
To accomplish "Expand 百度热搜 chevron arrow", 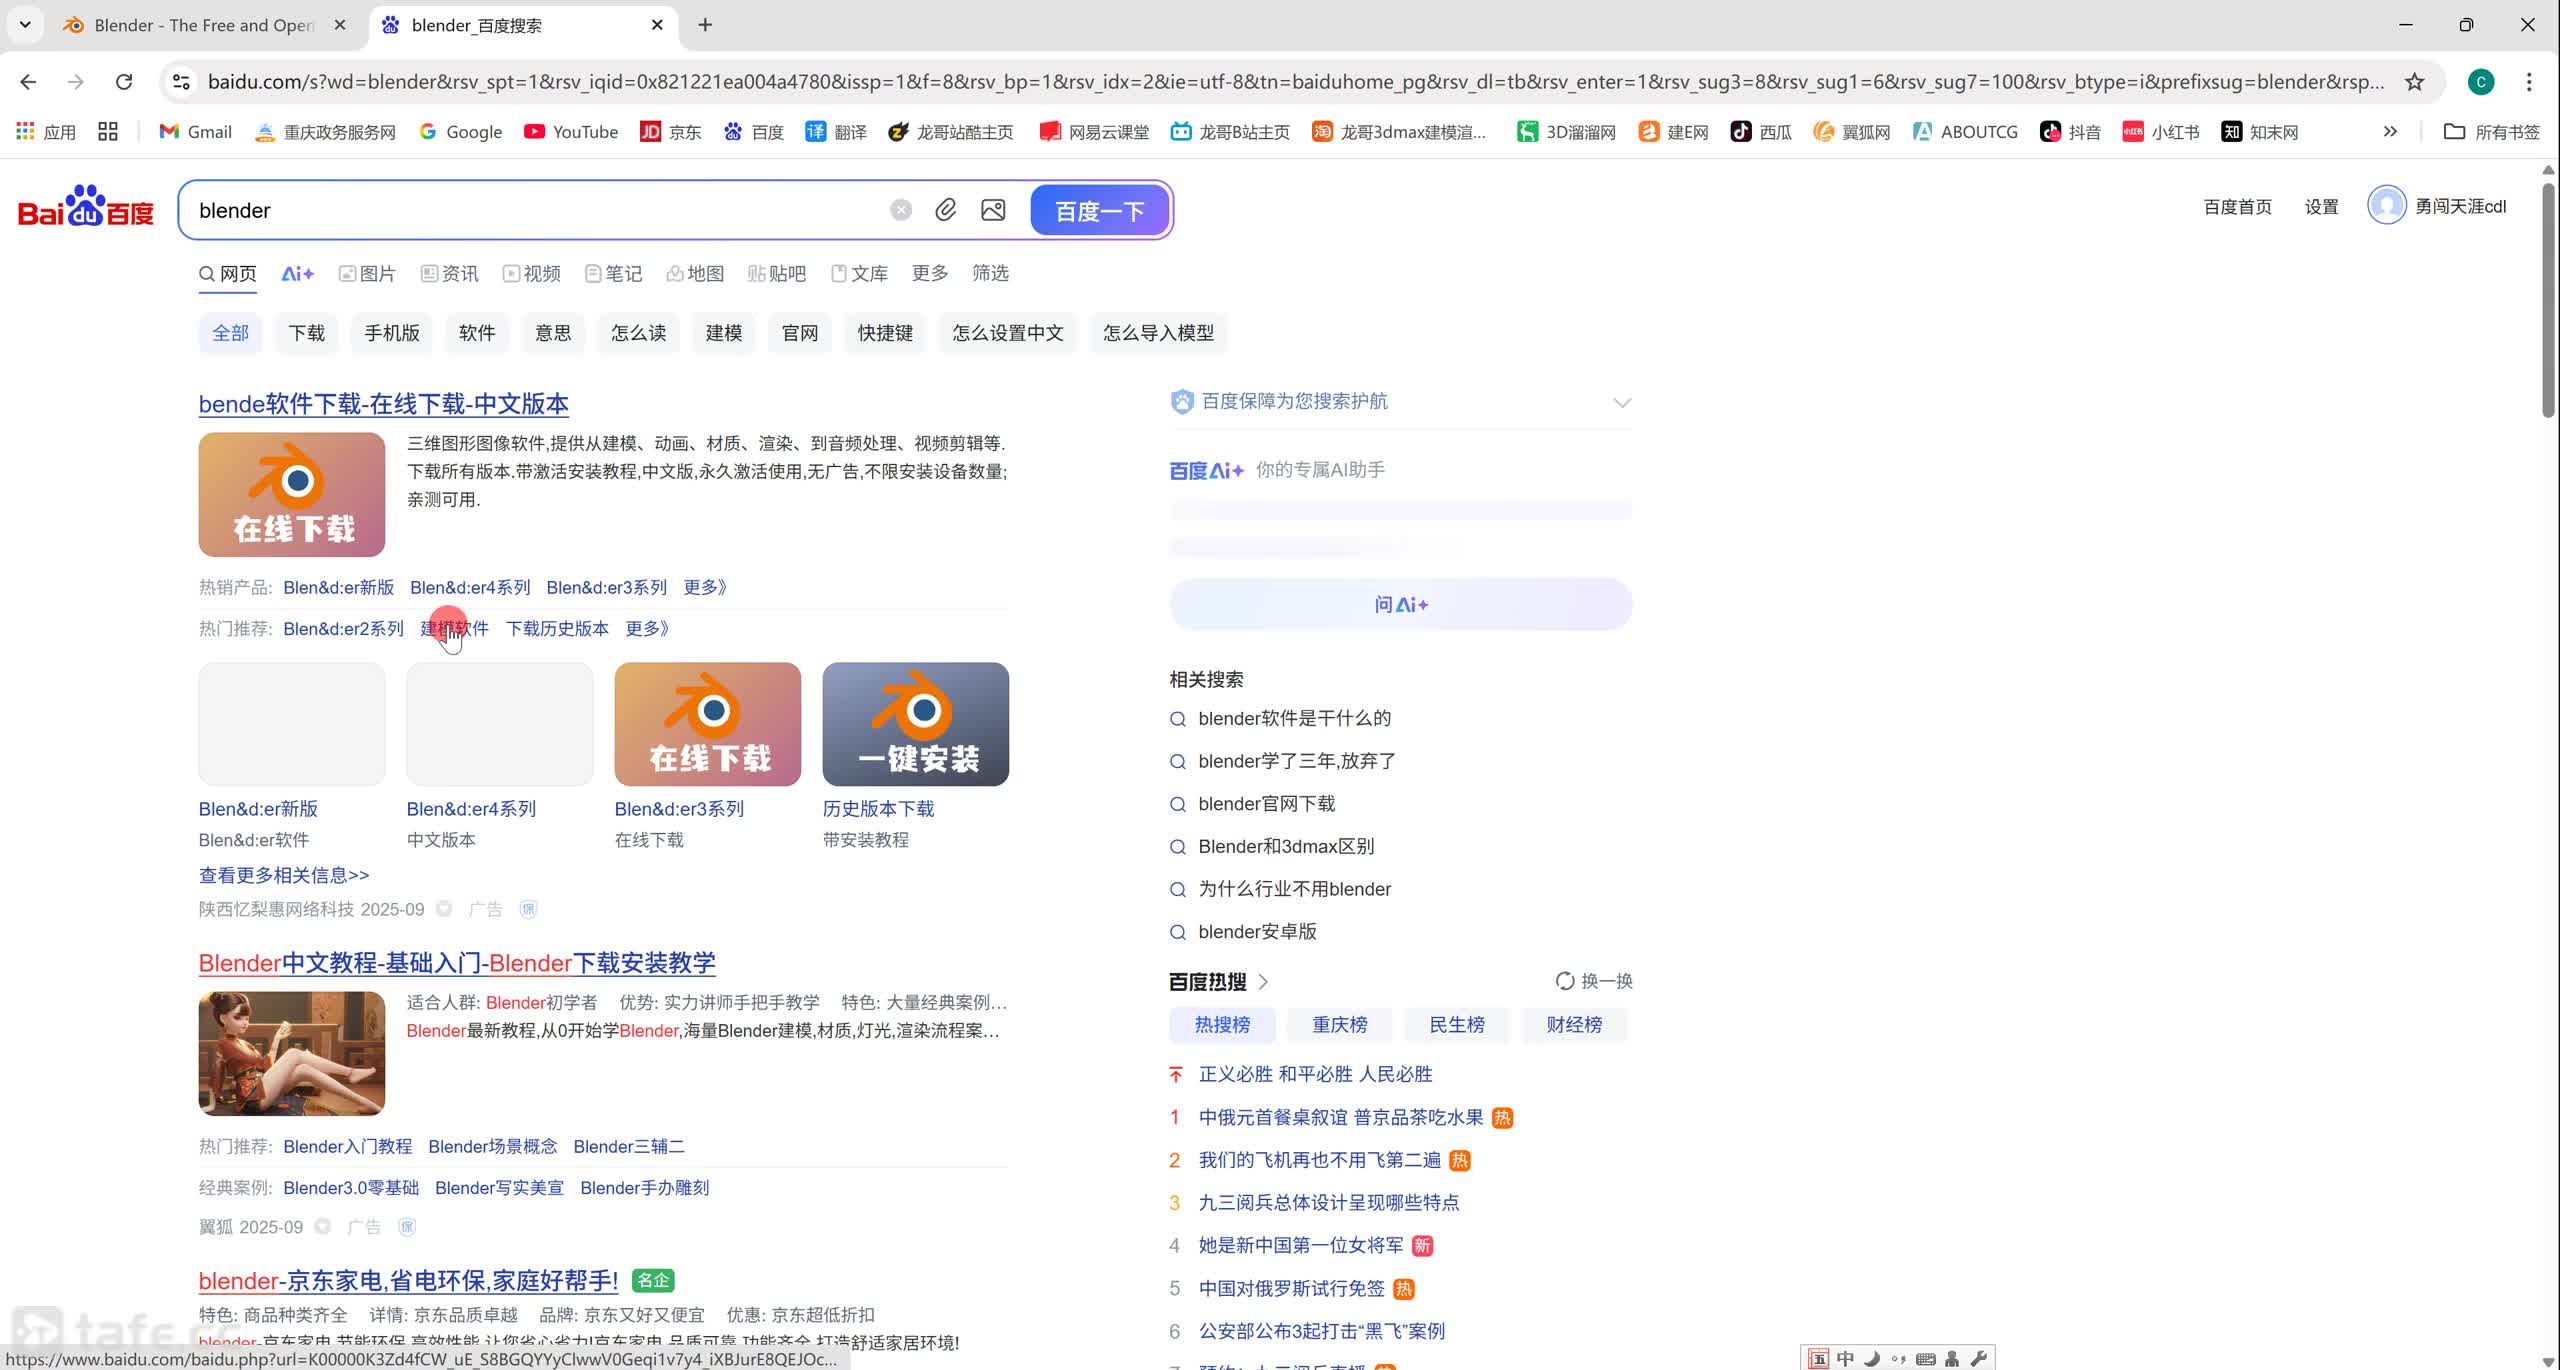I will [1263, 982].
